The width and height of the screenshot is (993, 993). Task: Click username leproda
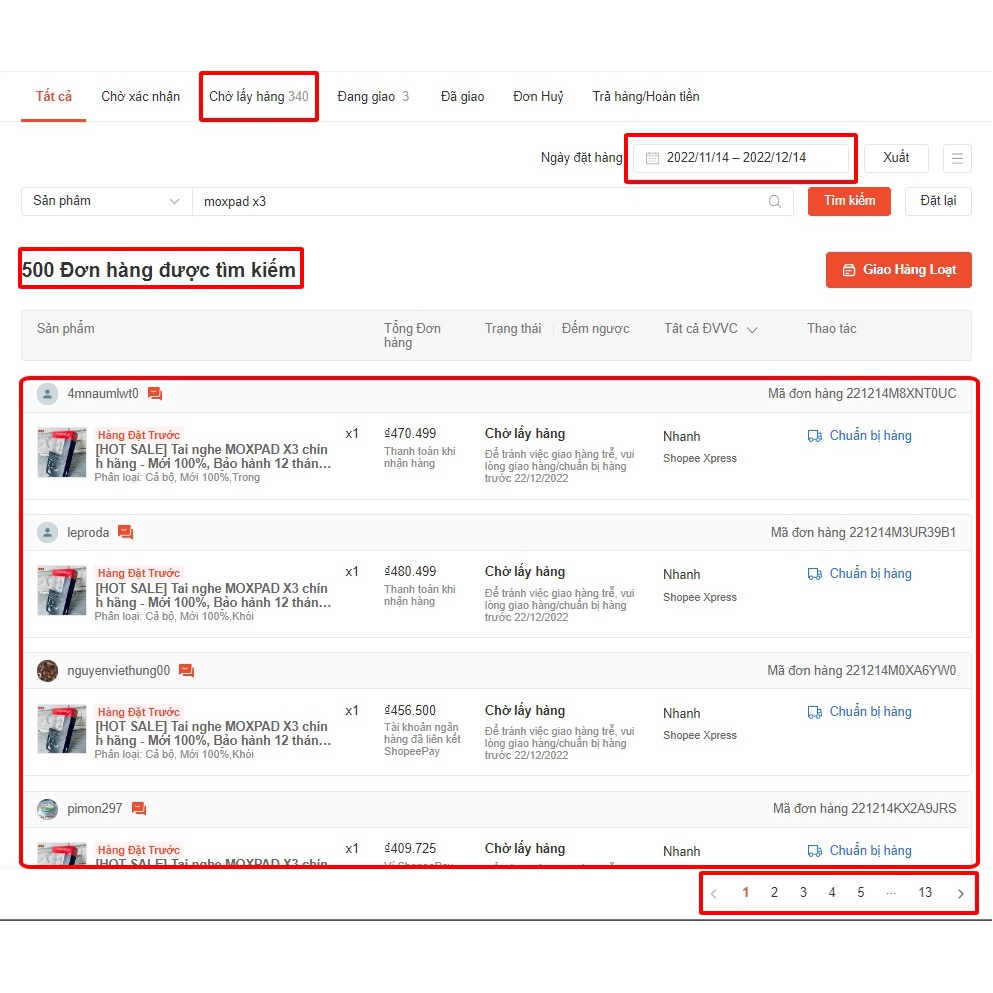pyautogui.click(x=88, y=533)
